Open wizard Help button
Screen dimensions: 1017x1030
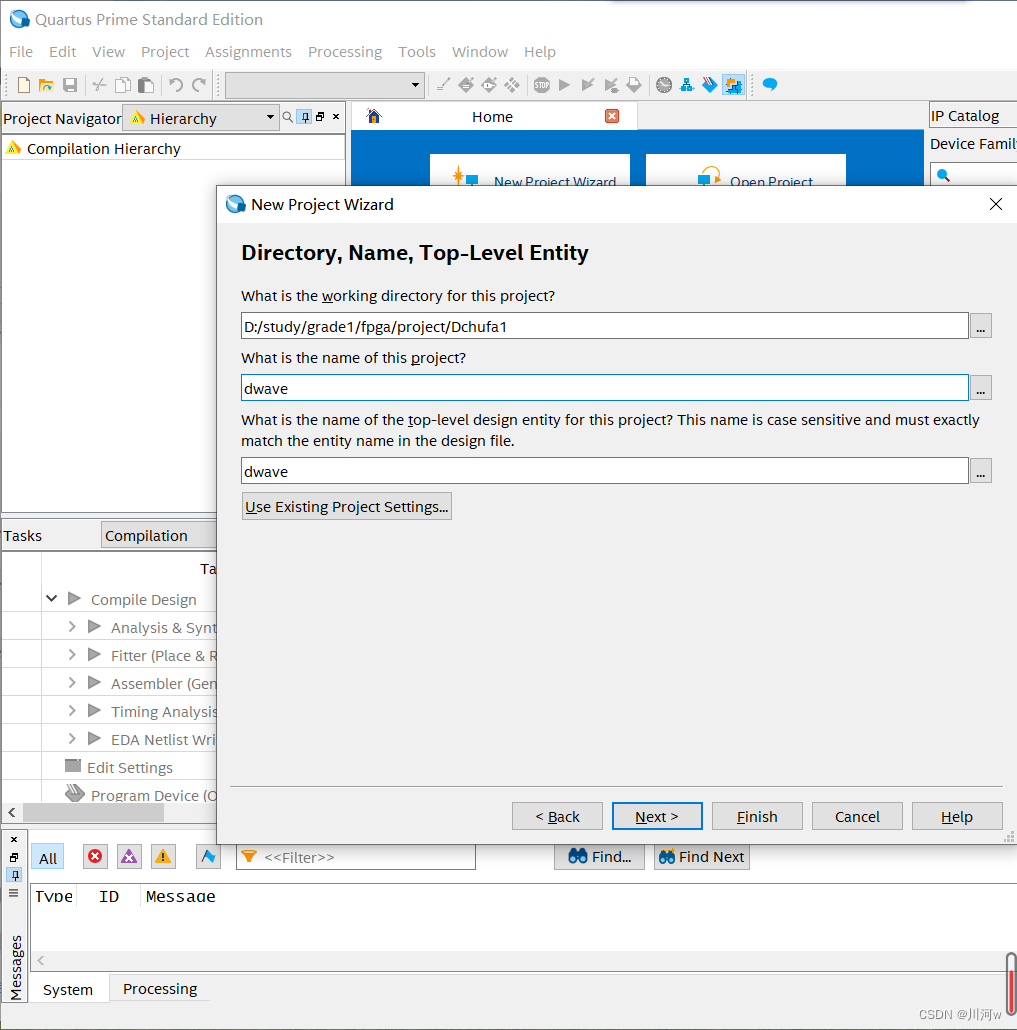tap(957, 817)
